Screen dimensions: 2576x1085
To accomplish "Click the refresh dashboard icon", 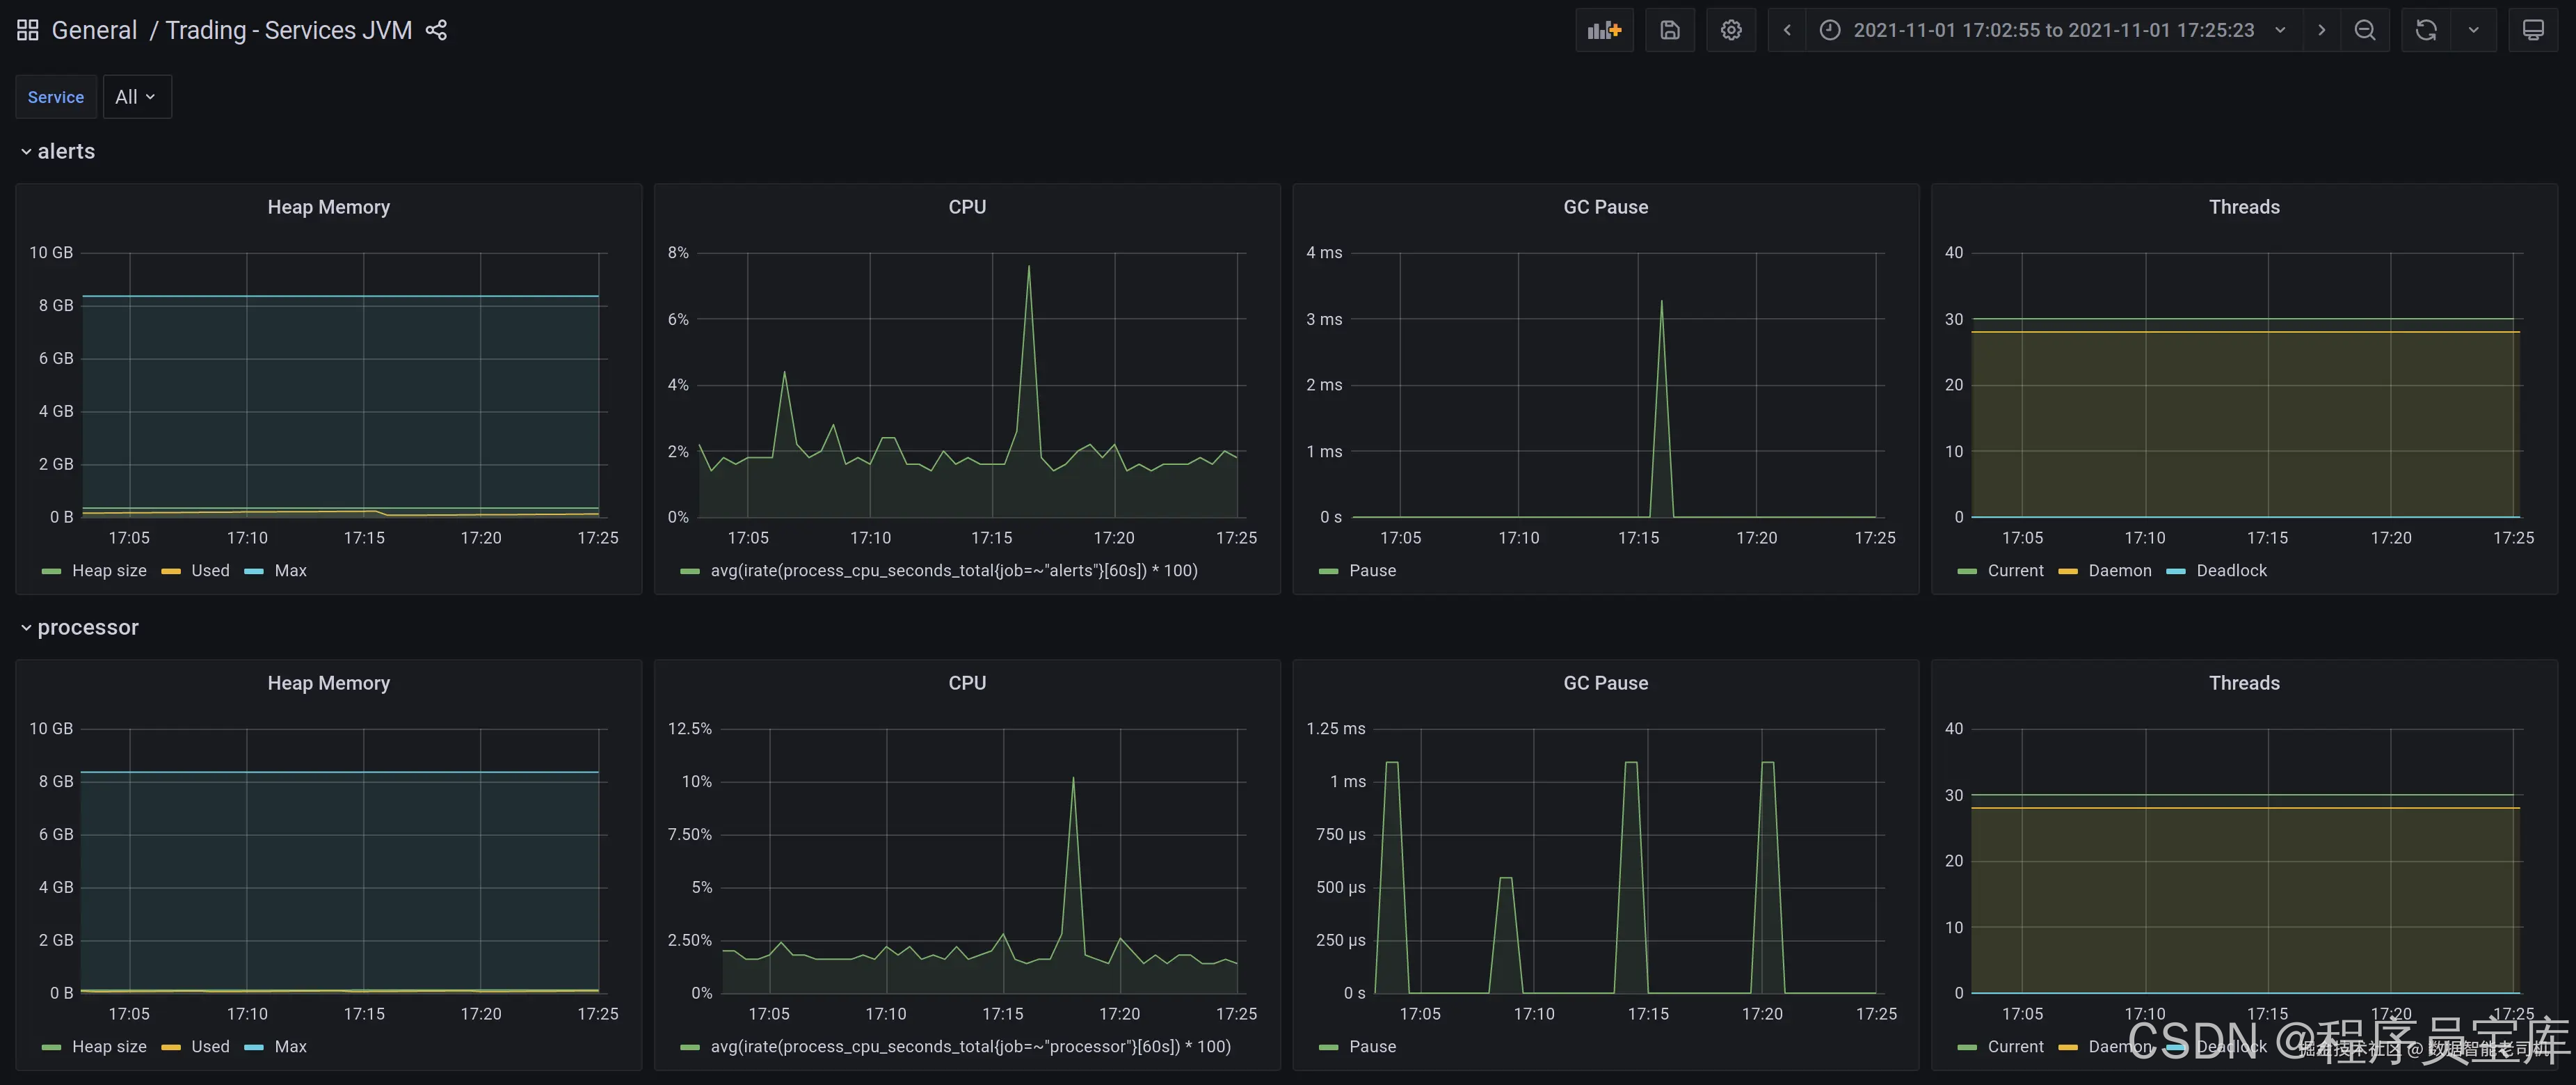I will pyautogui.click(x=2426, y=30).
